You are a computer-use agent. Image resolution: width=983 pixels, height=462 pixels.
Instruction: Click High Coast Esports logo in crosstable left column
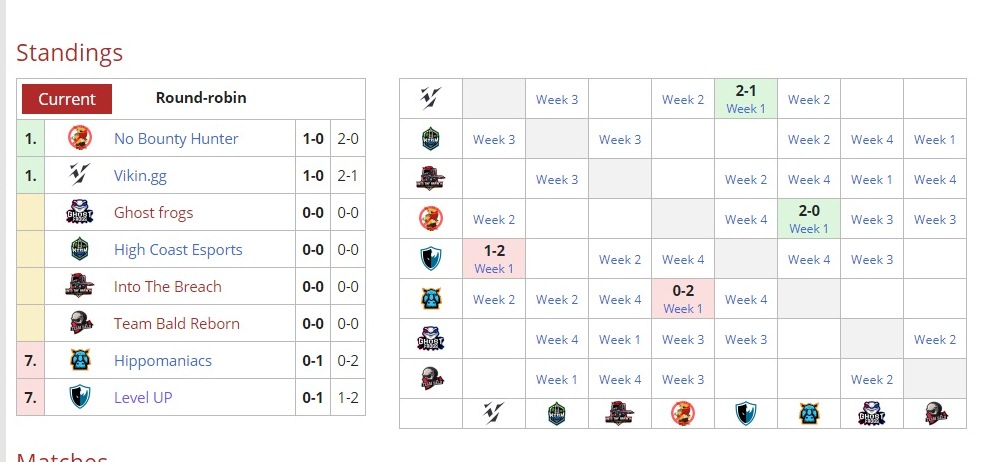pyautogui.click(x=430, y=139)
